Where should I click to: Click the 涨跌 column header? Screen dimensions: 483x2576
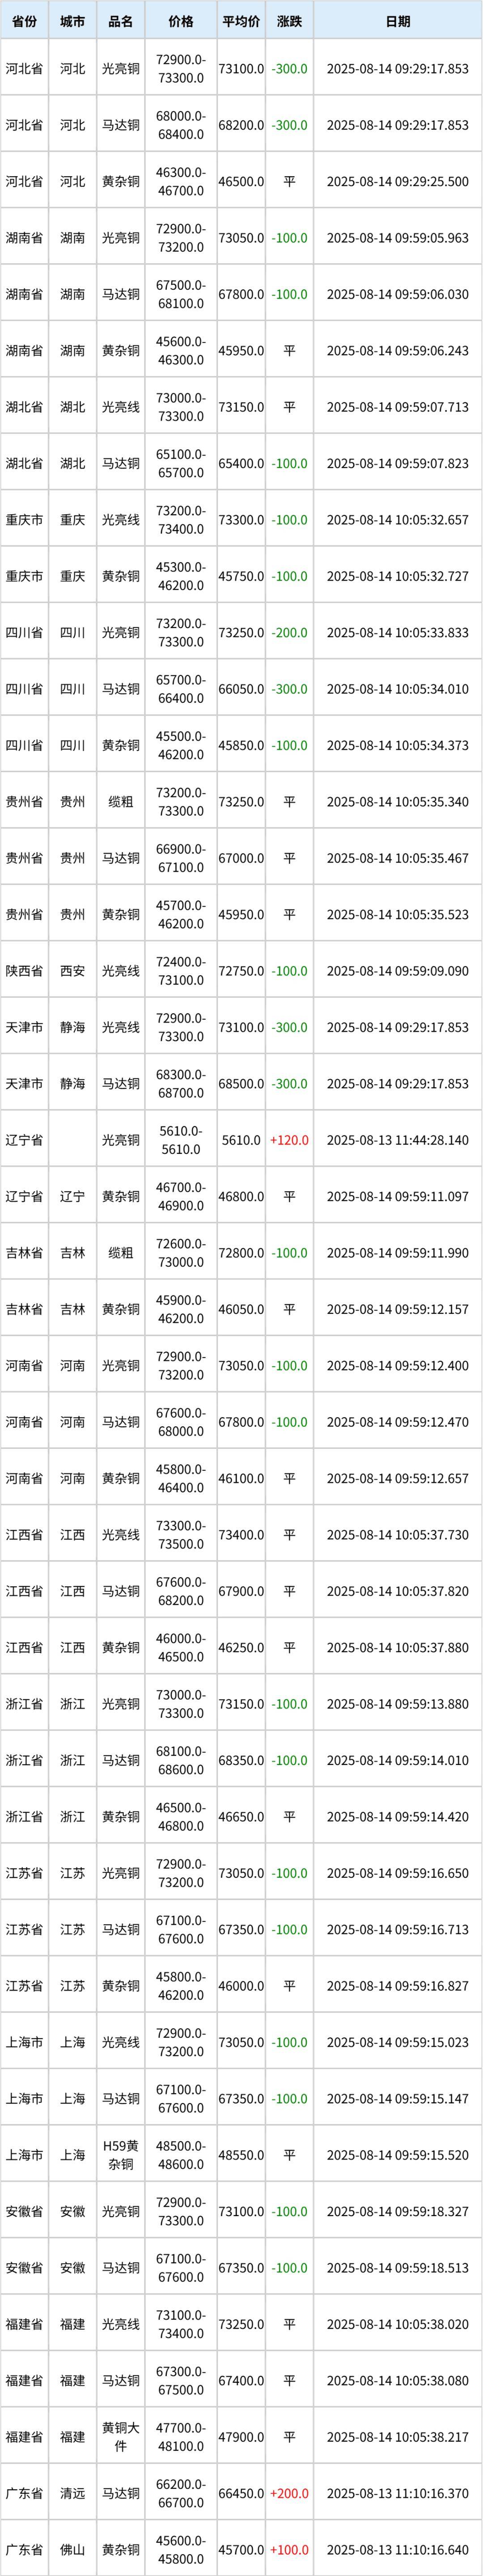(x=289, y=21)
